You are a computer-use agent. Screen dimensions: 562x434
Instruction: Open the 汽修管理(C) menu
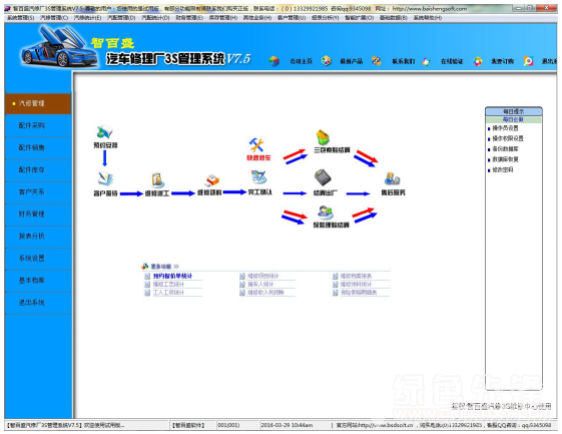pos(54,18)
